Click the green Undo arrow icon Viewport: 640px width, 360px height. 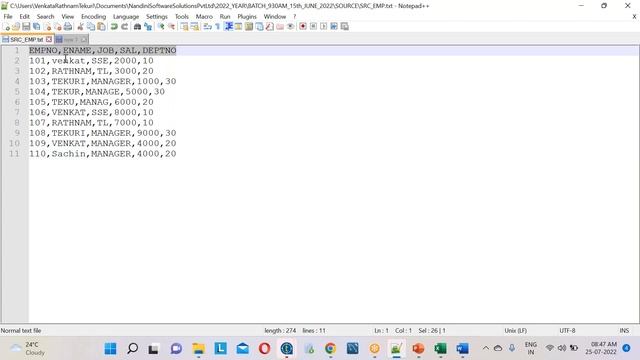[114, 27]
